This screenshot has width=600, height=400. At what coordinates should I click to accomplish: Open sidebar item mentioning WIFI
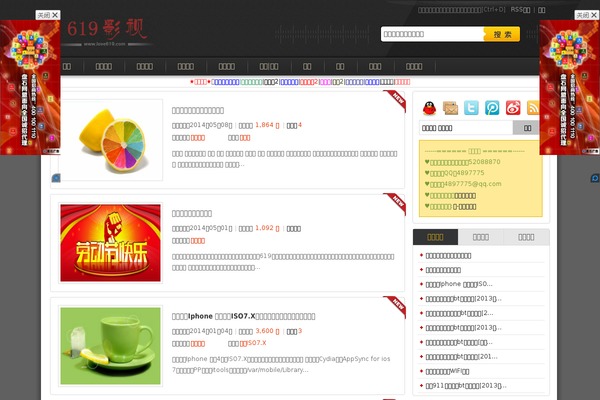click(x=447, y=371)
